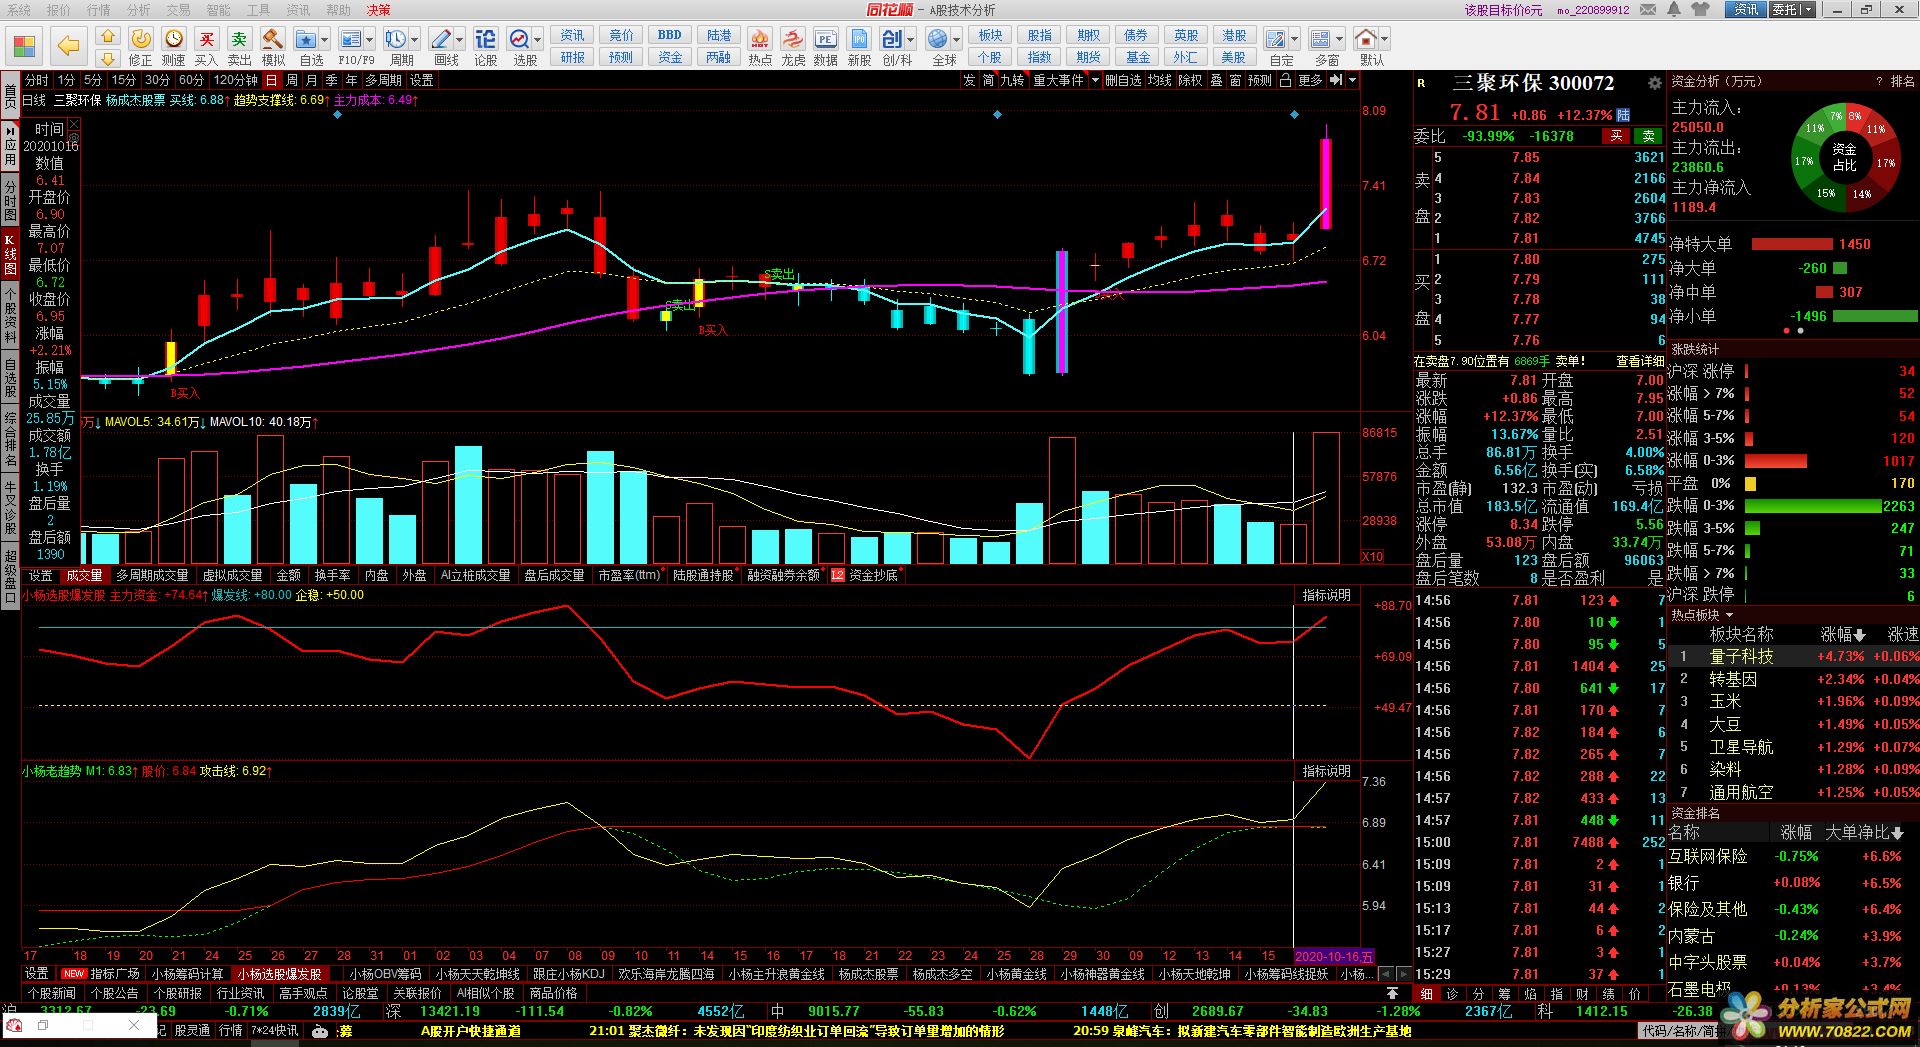Click the 修正 toolbar icon
This screenshot has width=1920, height=1047.
(141, 39)
